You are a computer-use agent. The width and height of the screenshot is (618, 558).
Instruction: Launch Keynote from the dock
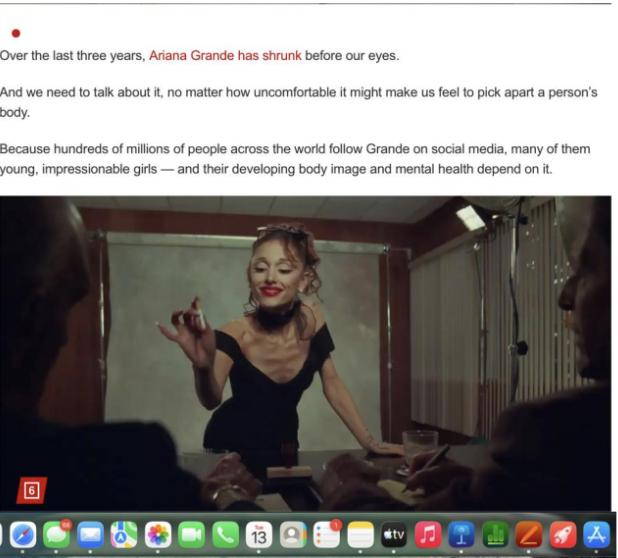(462, 535)
